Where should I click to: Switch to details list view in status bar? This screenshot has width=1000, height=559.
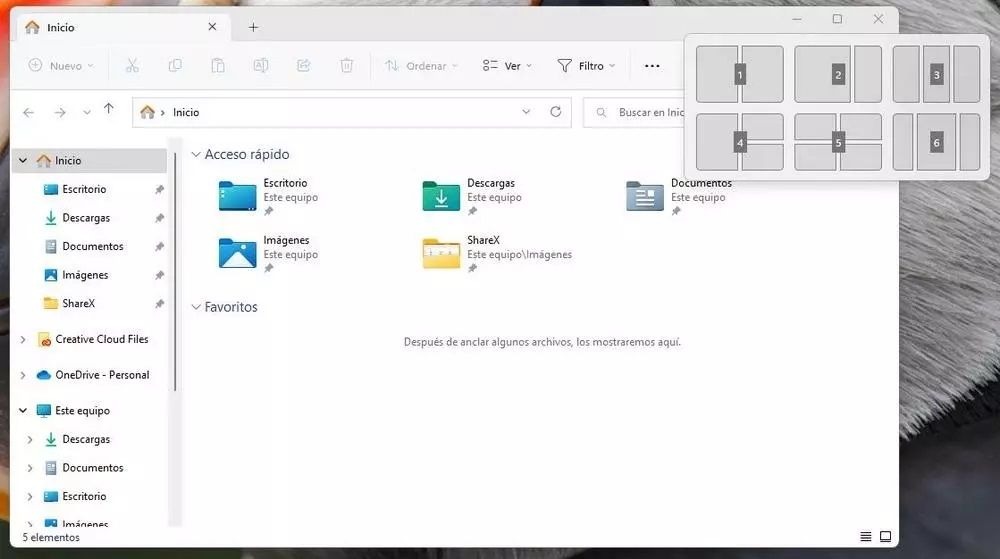[866, 537]
